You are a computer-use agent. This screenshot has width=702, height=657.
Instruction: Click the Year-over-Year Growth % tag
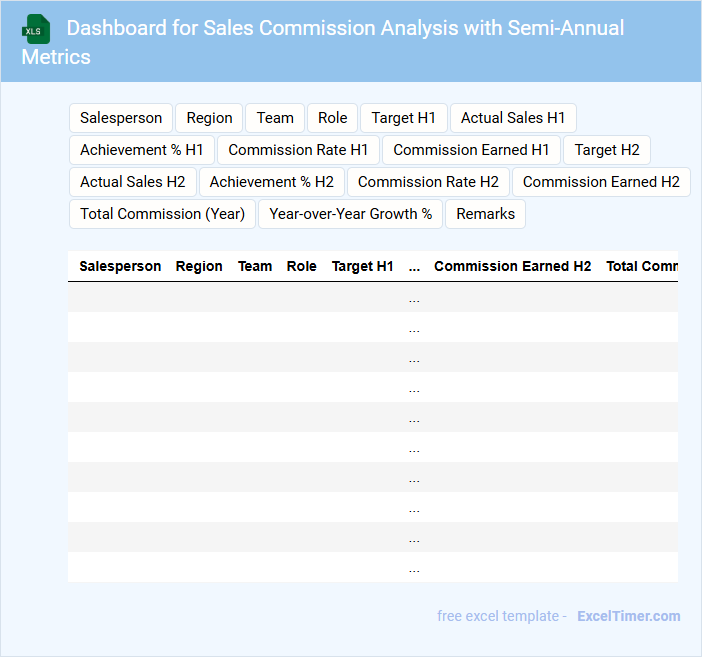(x=350, y=214)
